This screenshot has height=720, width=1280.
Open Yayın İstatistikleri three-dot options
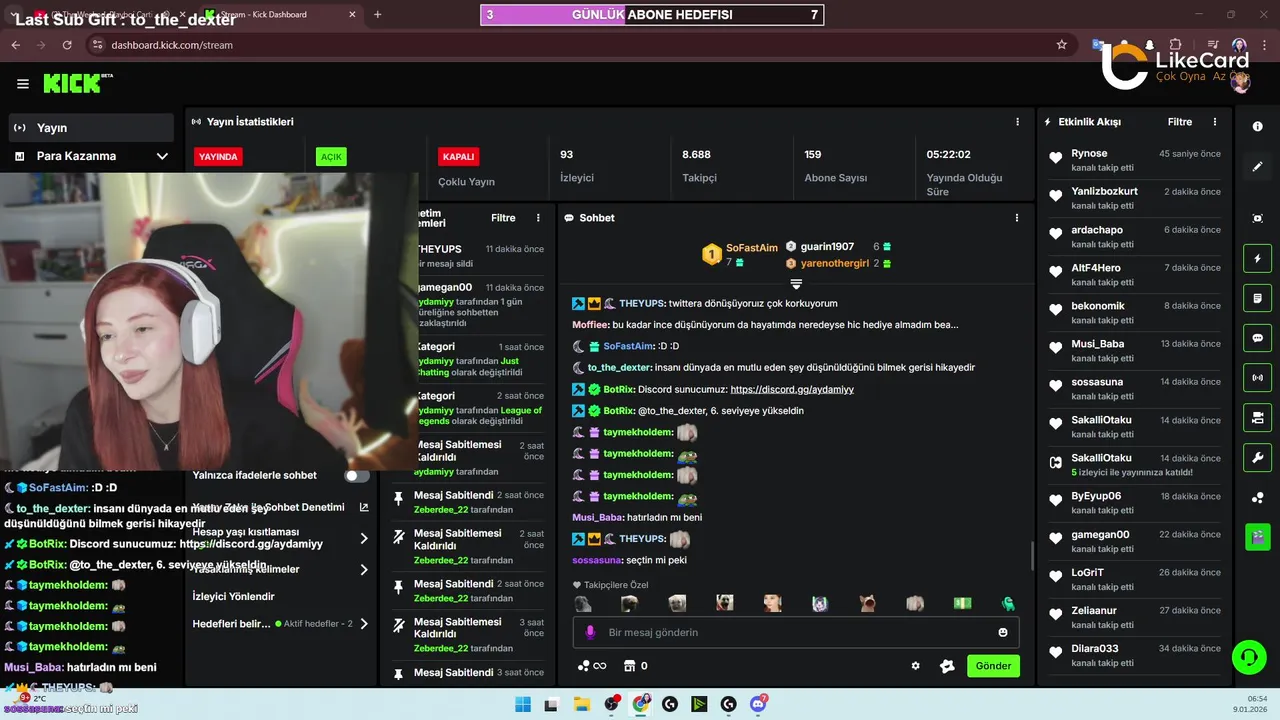[1017, 122]
